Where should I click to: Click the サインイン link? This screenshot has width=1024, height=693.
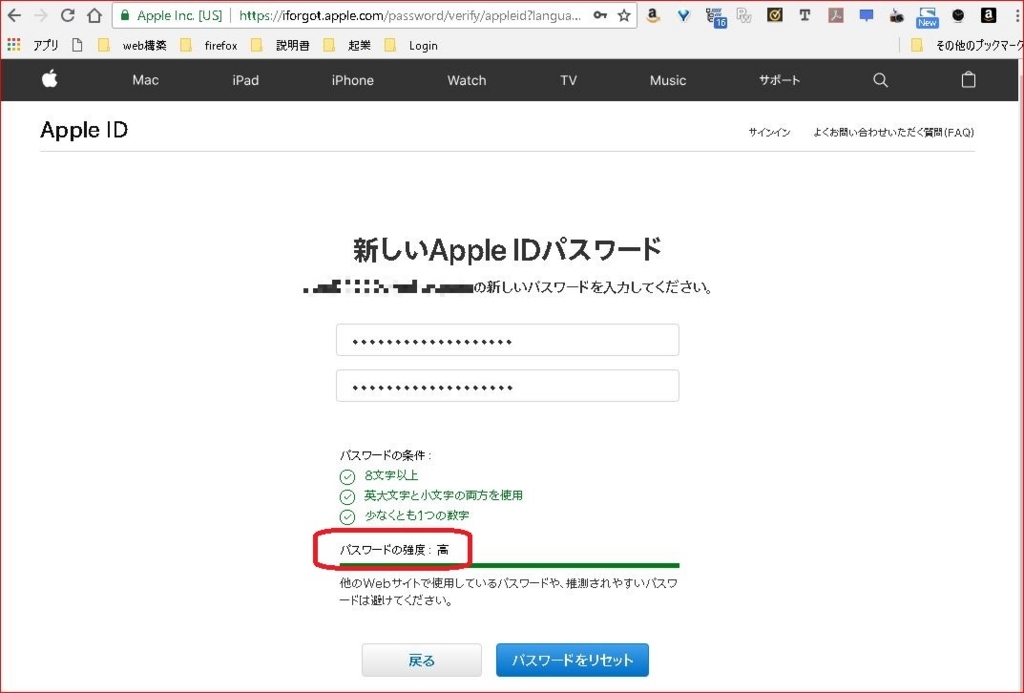tap(769, 132)
